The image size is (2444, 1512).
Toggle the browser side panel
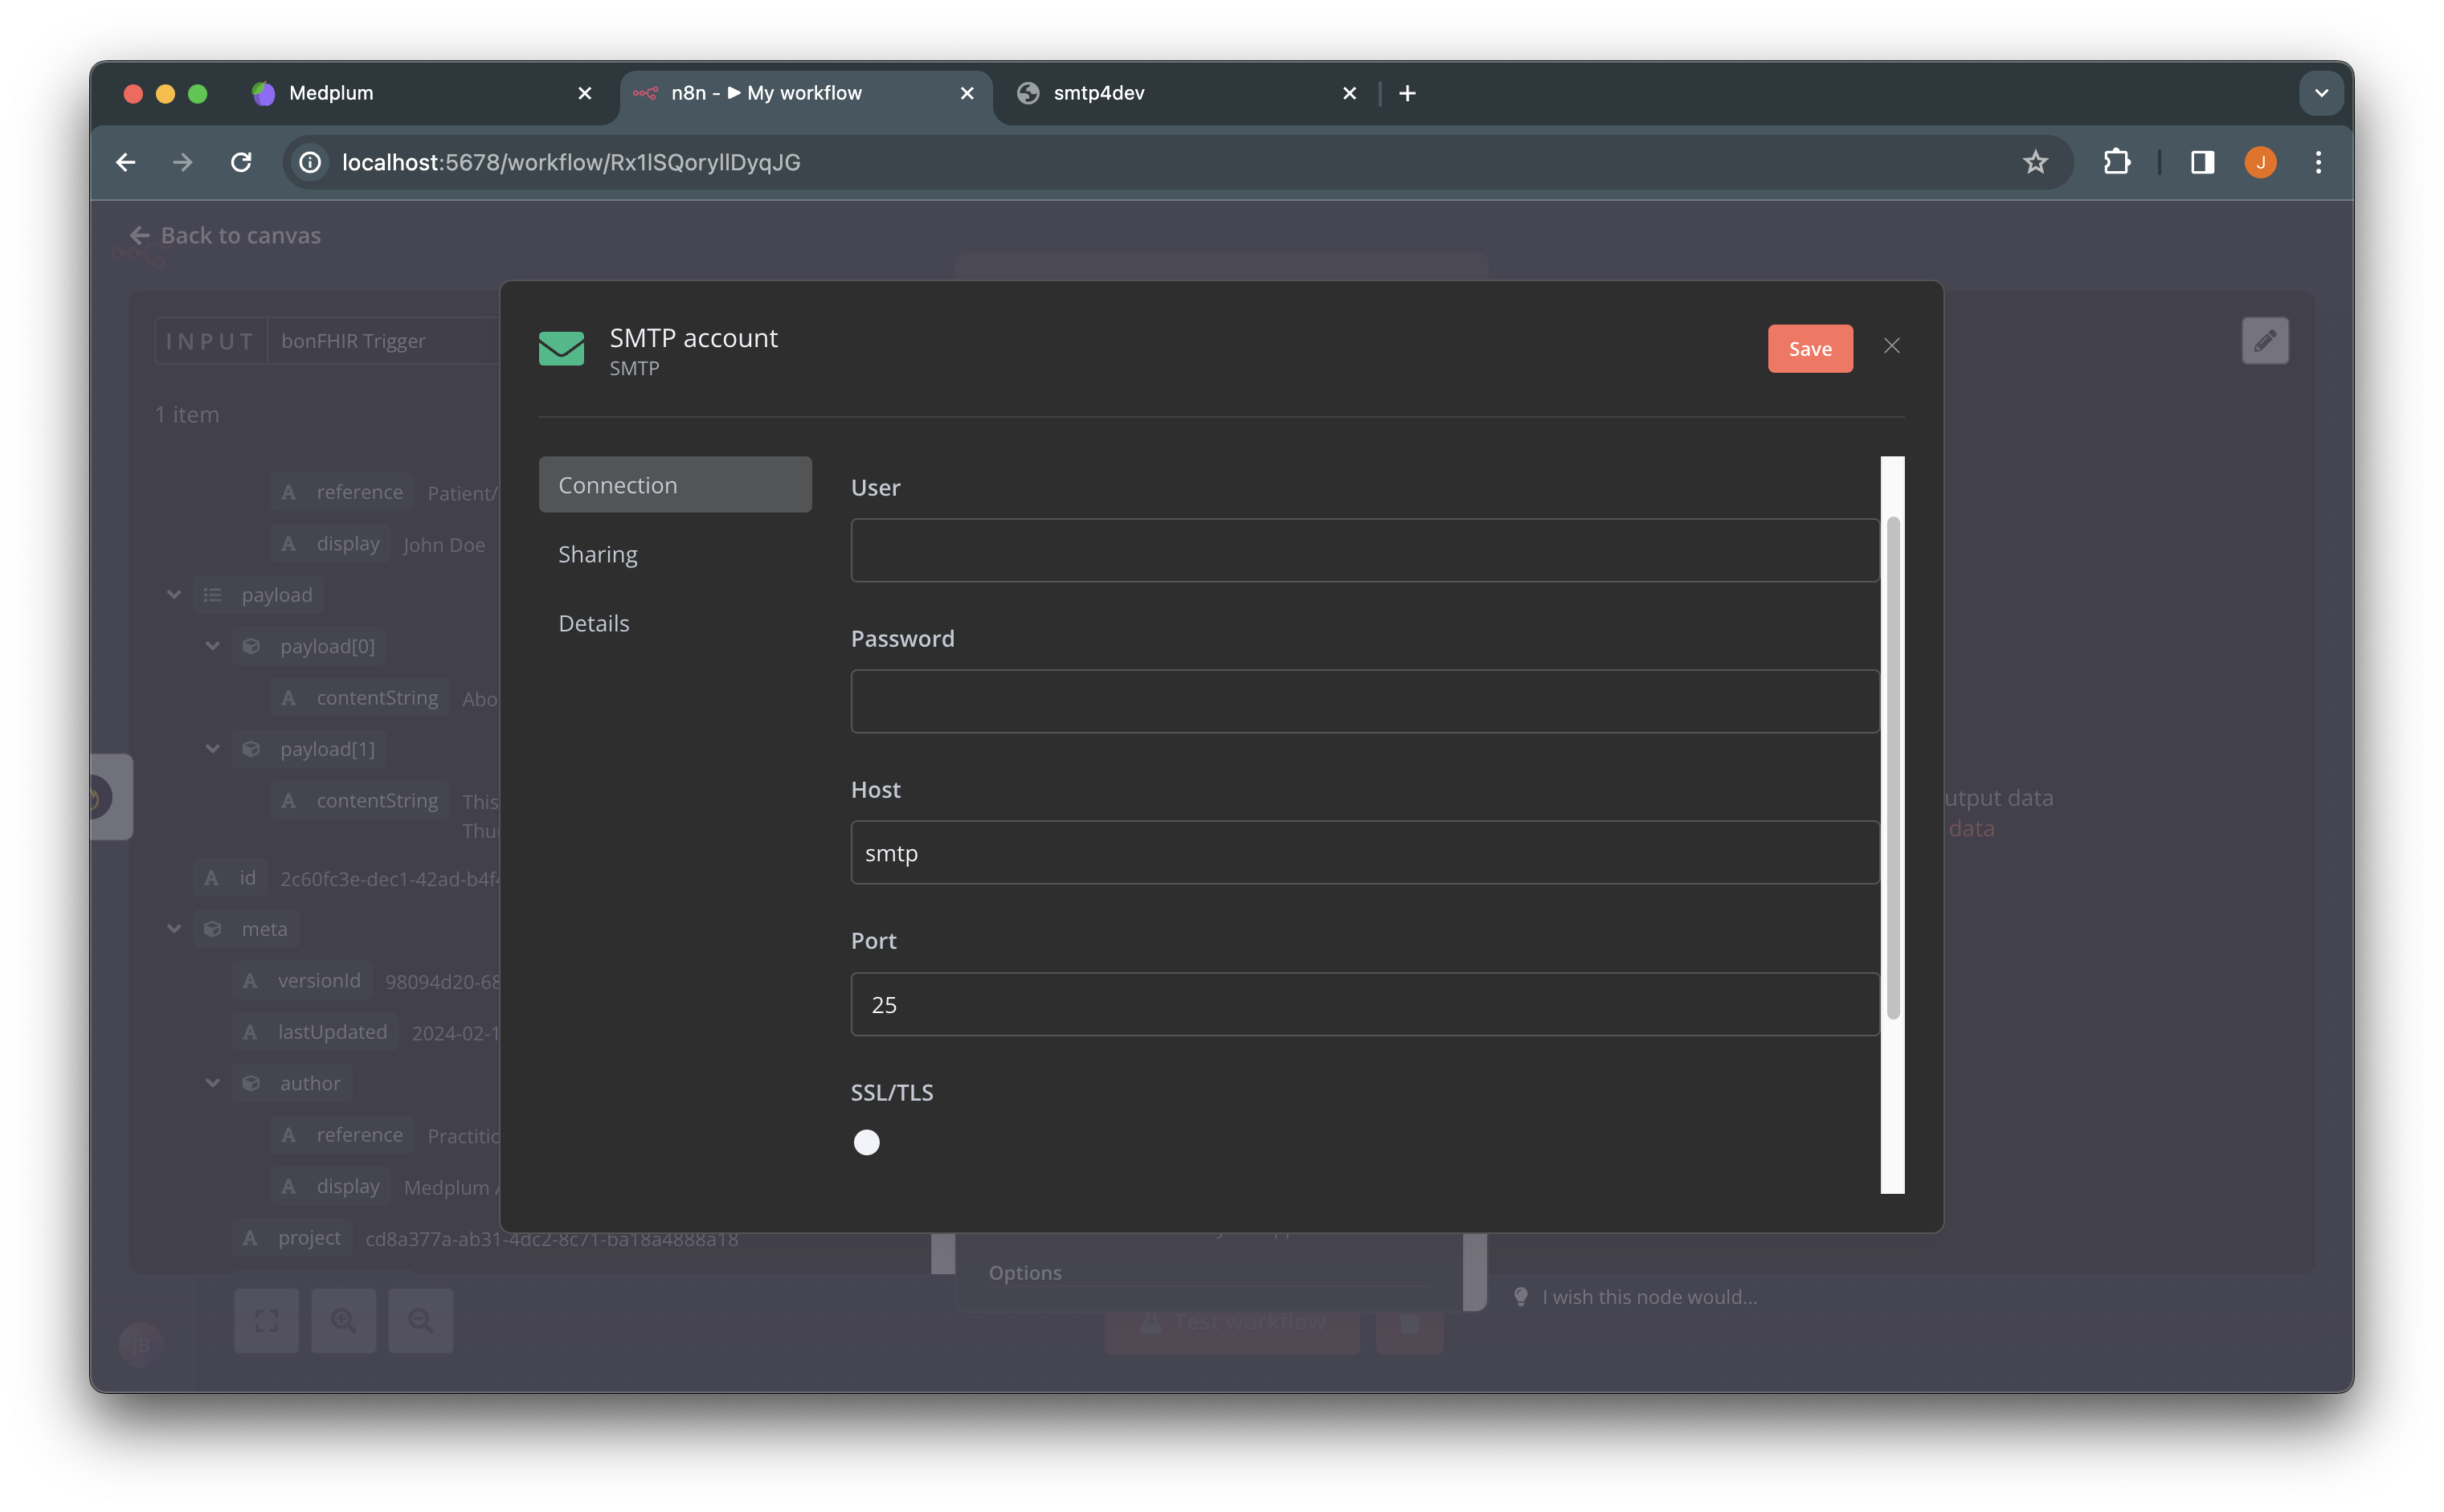[2202, 162]
